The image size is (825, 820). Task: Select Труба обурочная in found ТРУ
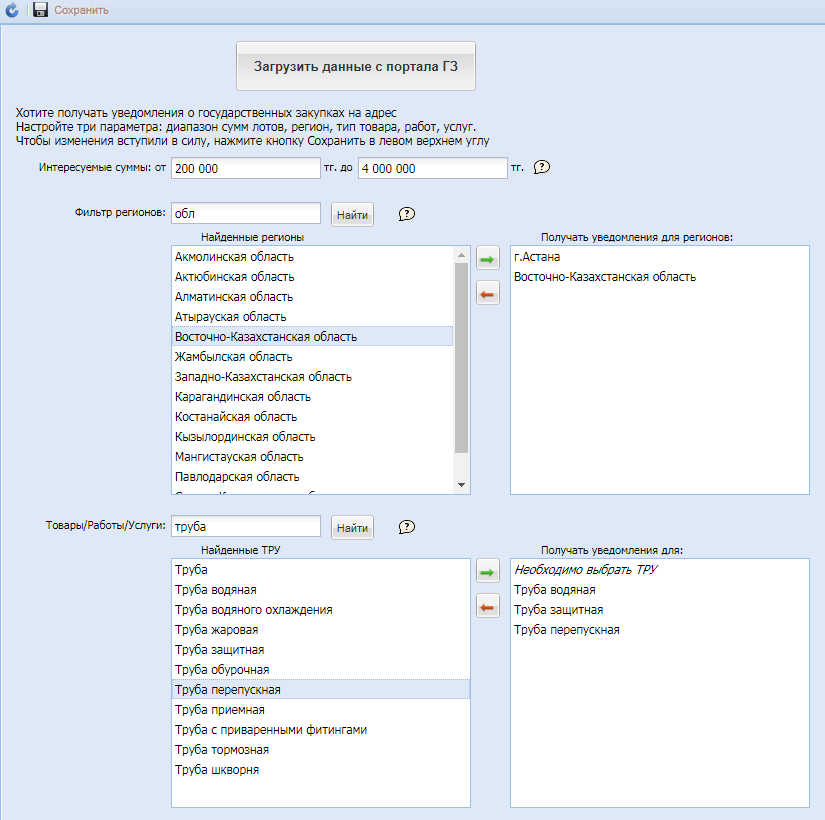pos(321,670)
